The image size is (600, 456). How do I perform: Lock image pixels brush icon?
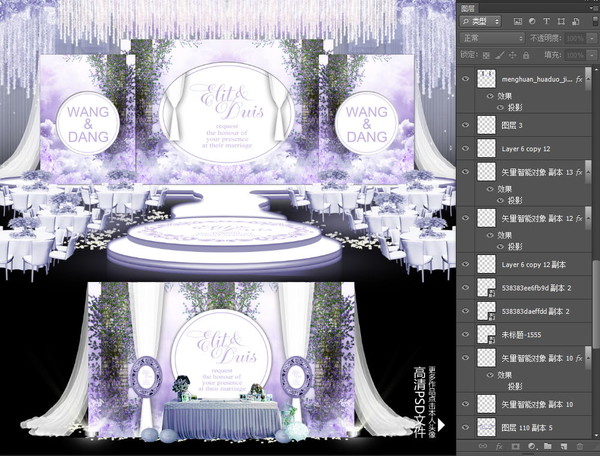click(499, 55)
